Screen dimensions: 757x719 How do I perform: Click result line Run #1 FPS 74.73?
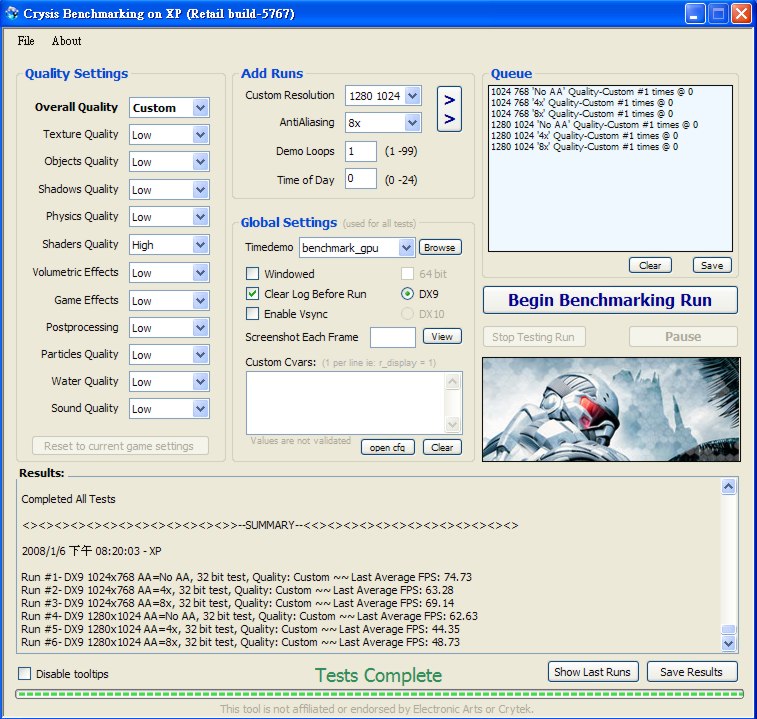(246, 577)
